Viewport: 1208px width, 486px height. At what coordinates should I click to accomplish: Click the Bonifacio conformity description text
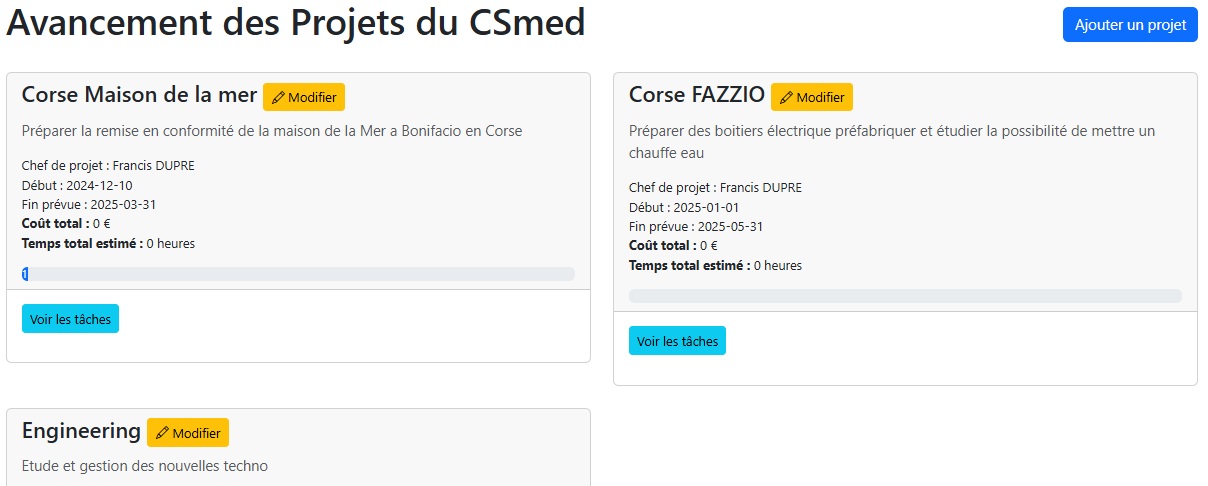click(x=272, y=131)
